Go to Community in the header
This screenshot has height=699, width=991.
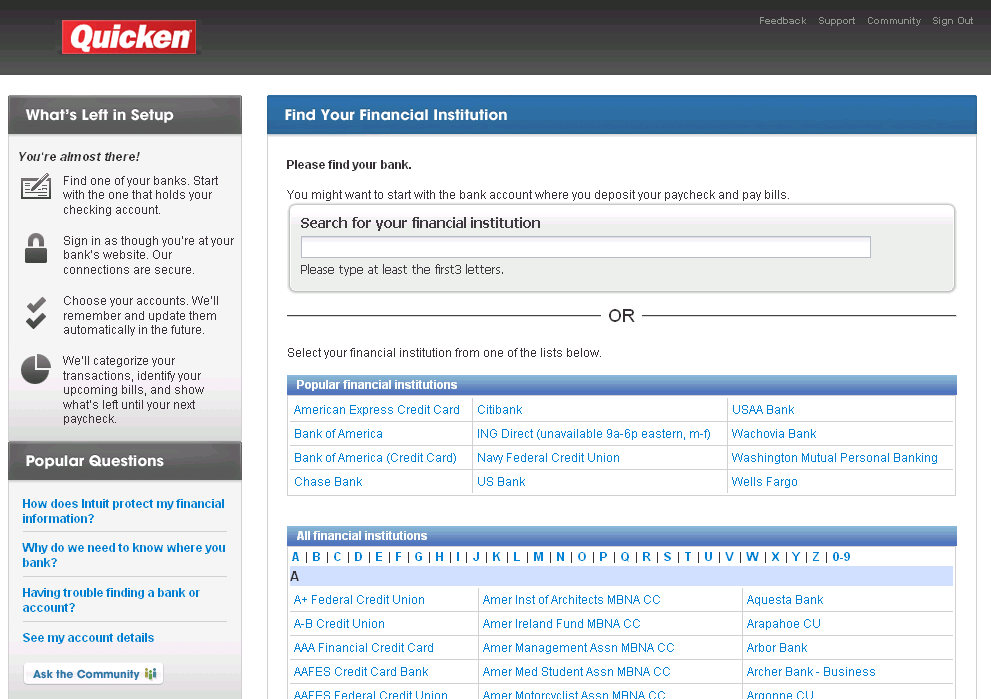pos(894,21)
